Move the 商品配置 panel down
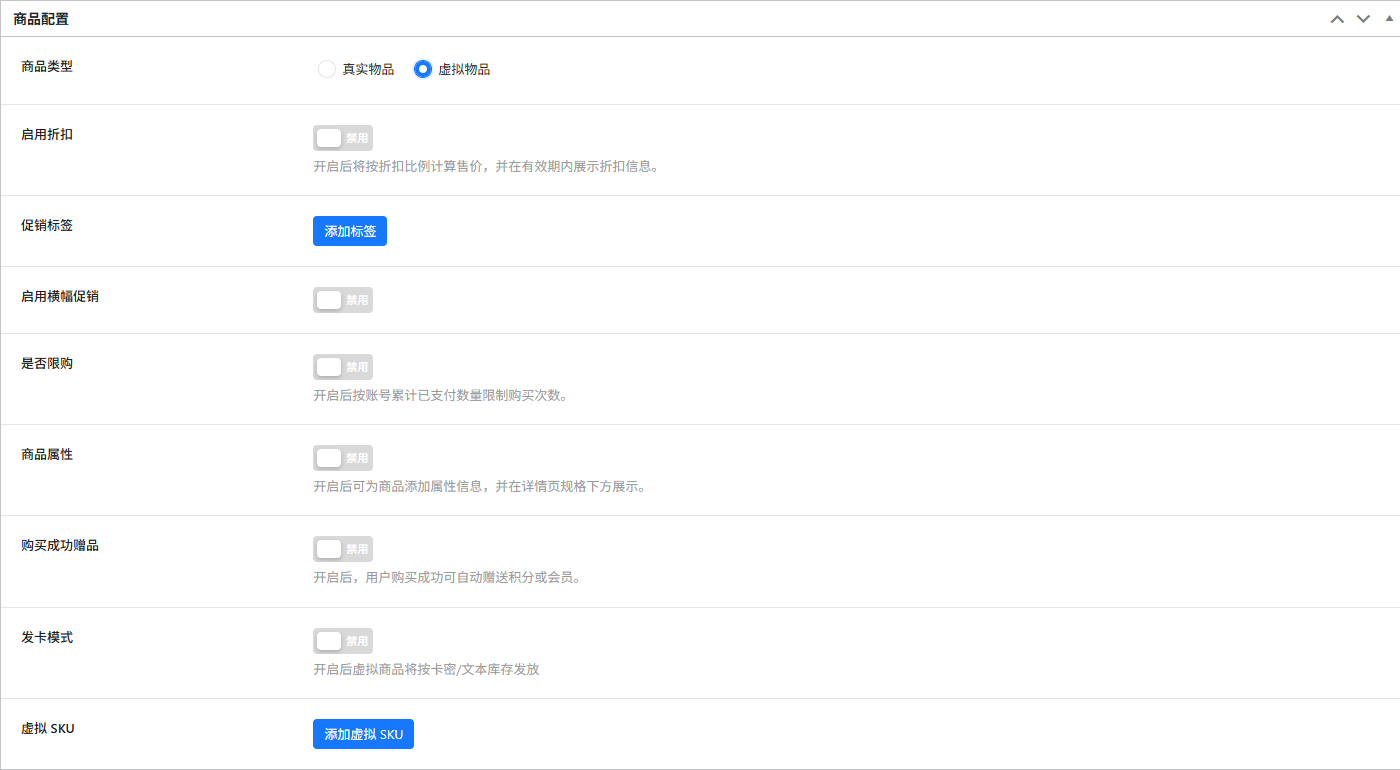The width and height of the screenshot is (1400, 770). [1363, 19]
